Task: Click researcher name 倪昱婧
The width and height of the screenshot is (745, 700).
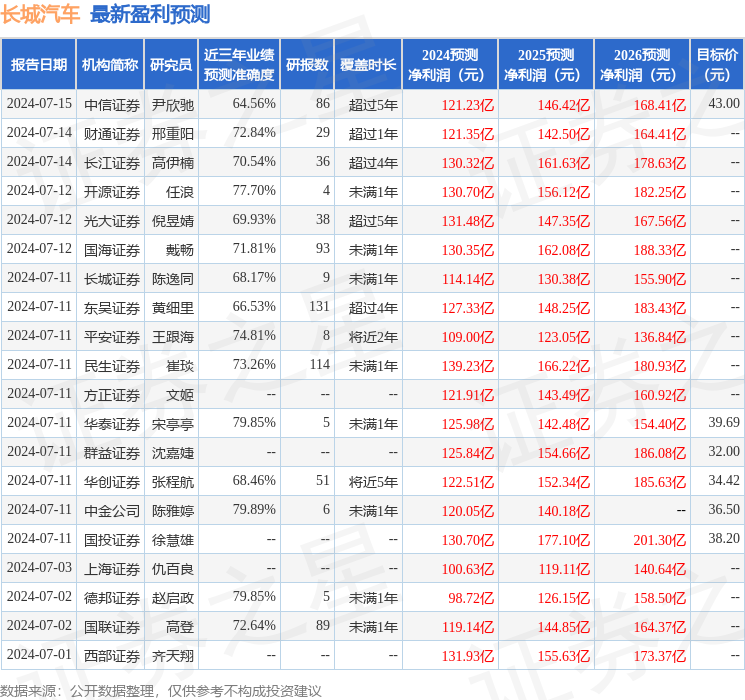Action: click(x=172, y=221)
